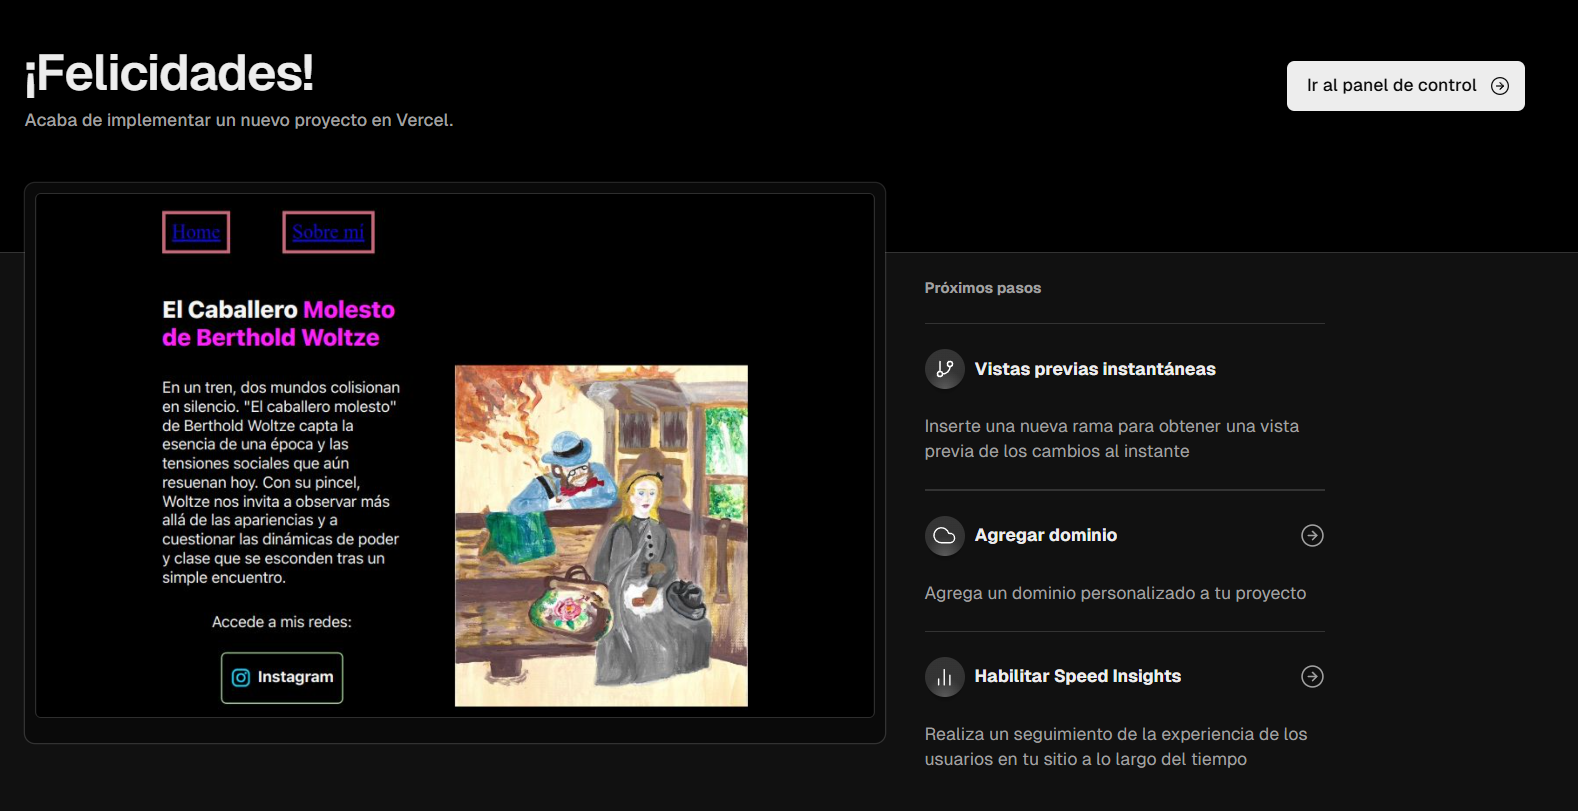Image resolution: width=1578 pixels, height=811 pixels.
Task: Click text 'Acaba de implementar un nuevo proyecto'
Action: pos(239,120)
